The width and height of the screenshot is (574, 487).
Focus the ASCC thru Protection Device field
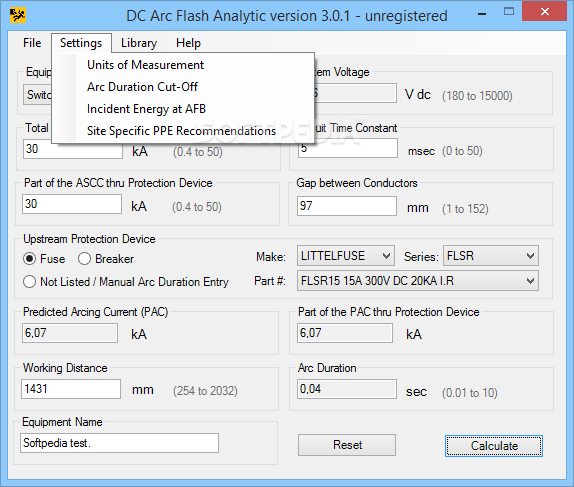click(72, 204)
